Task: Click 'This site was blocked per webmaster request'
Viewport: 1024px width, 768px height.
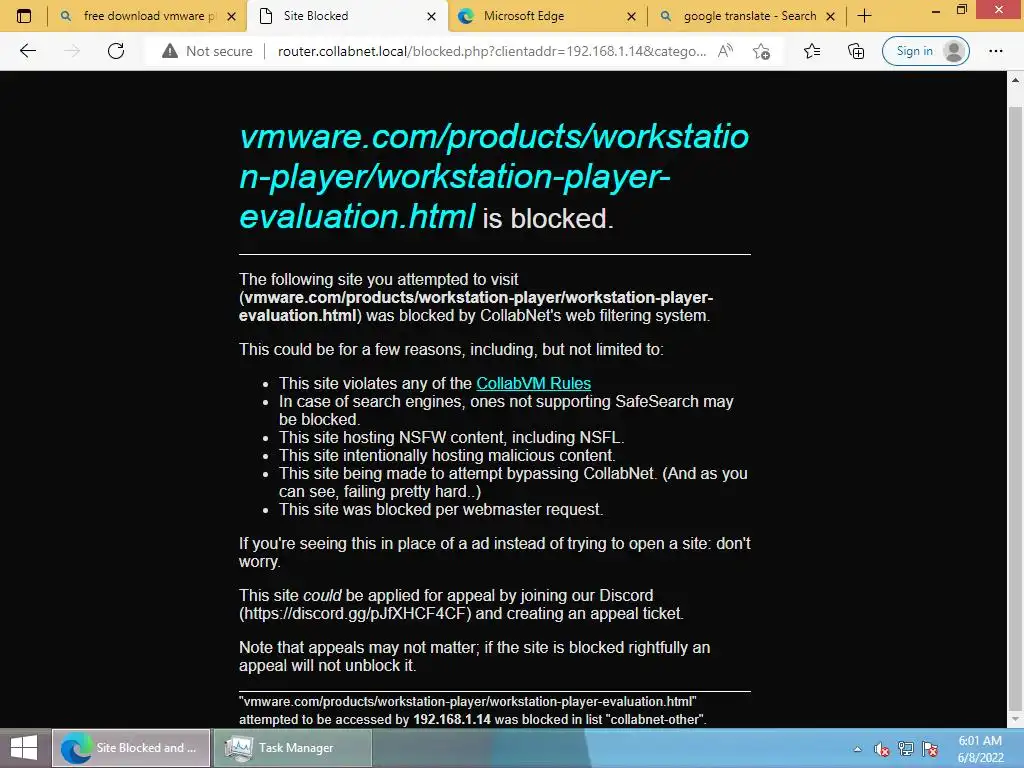Action: pos(441,509)
